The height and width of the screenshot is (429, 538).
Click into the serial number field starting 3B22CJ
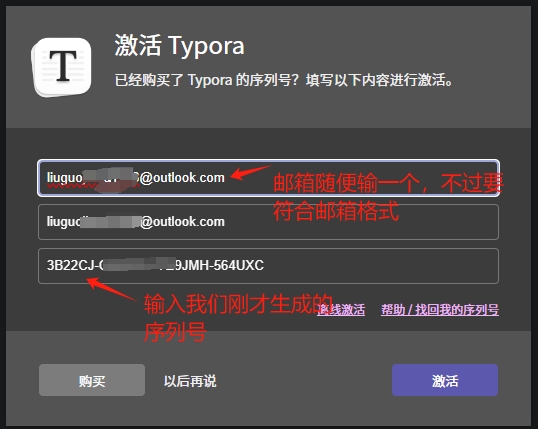click(268, 266)
